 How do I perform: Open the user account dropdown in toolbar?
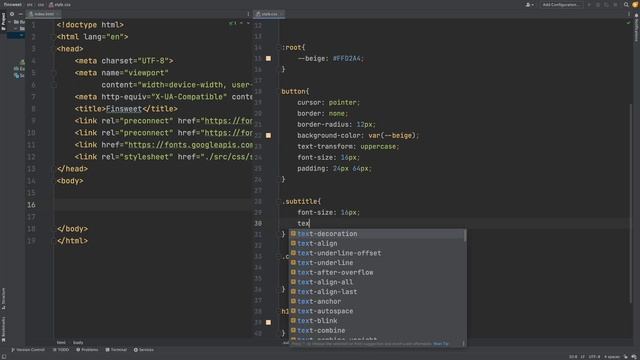pyautogui.click(x=529, y=5)
